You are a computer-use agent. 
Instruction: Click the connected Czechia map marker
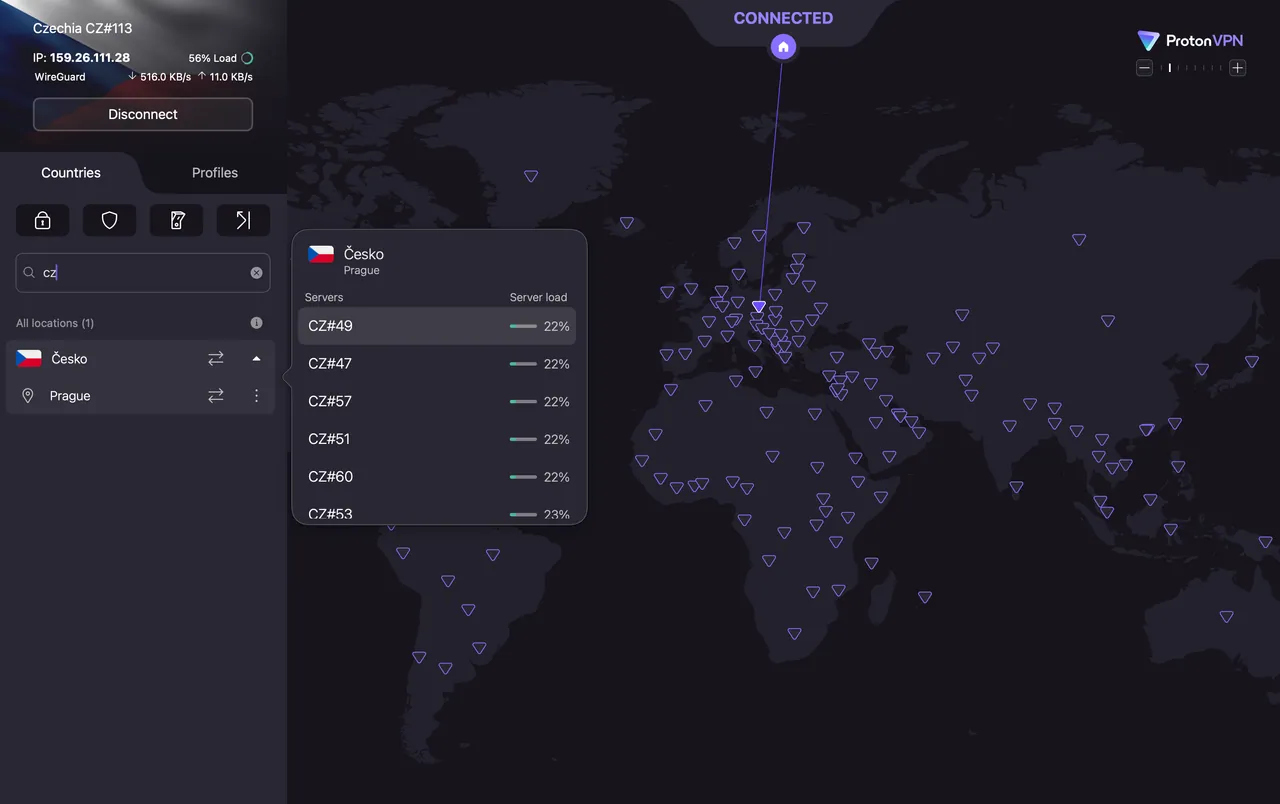click(x=759, y=307)
